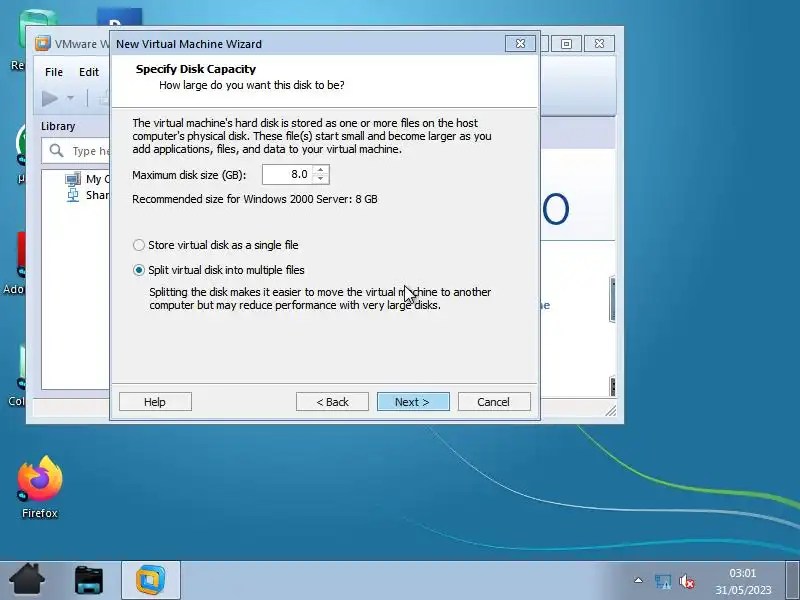Click the VMware window resize grip
Screen dimensions: 800x600
[610, 410]
